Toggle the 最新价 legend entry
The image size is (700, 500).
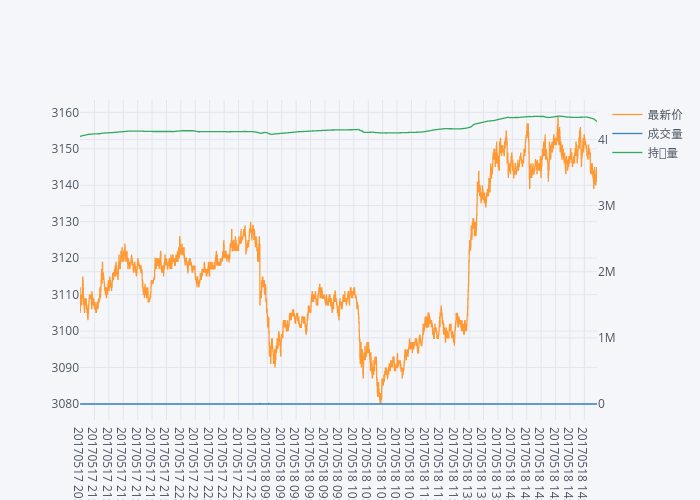pos(665,115)
